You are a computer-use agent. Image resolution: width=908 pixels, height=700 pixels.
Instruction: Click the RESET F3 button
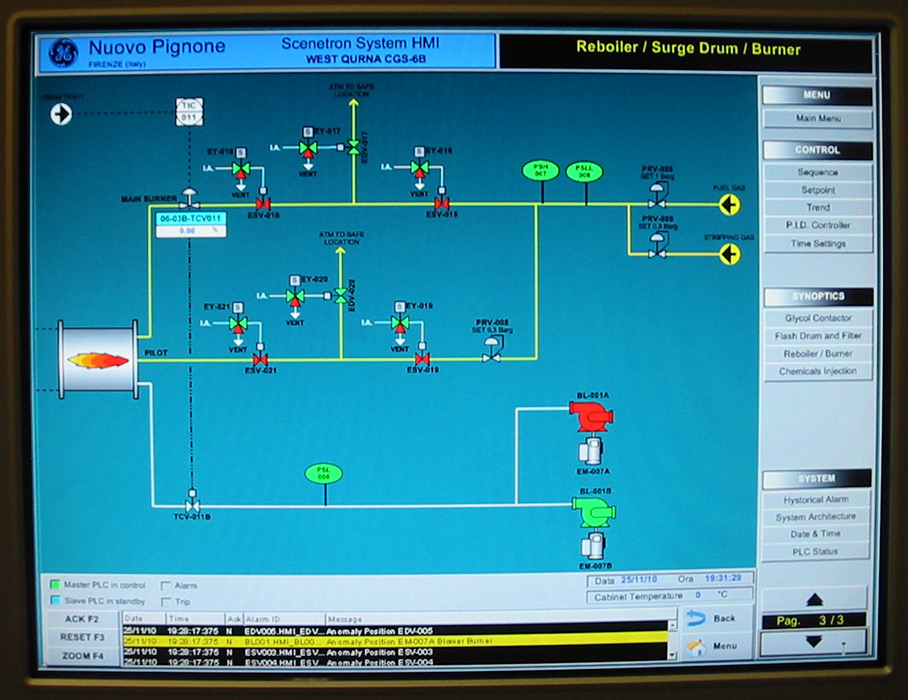(x=82, y=637)
